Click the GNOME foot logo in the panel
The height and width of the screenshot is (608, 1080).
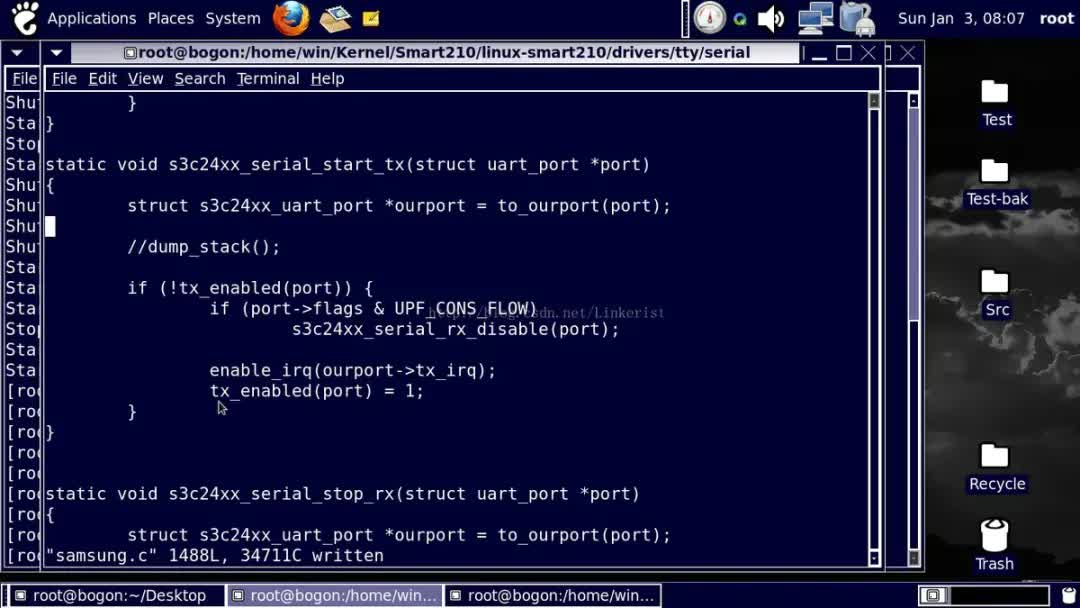pos(22,18)
